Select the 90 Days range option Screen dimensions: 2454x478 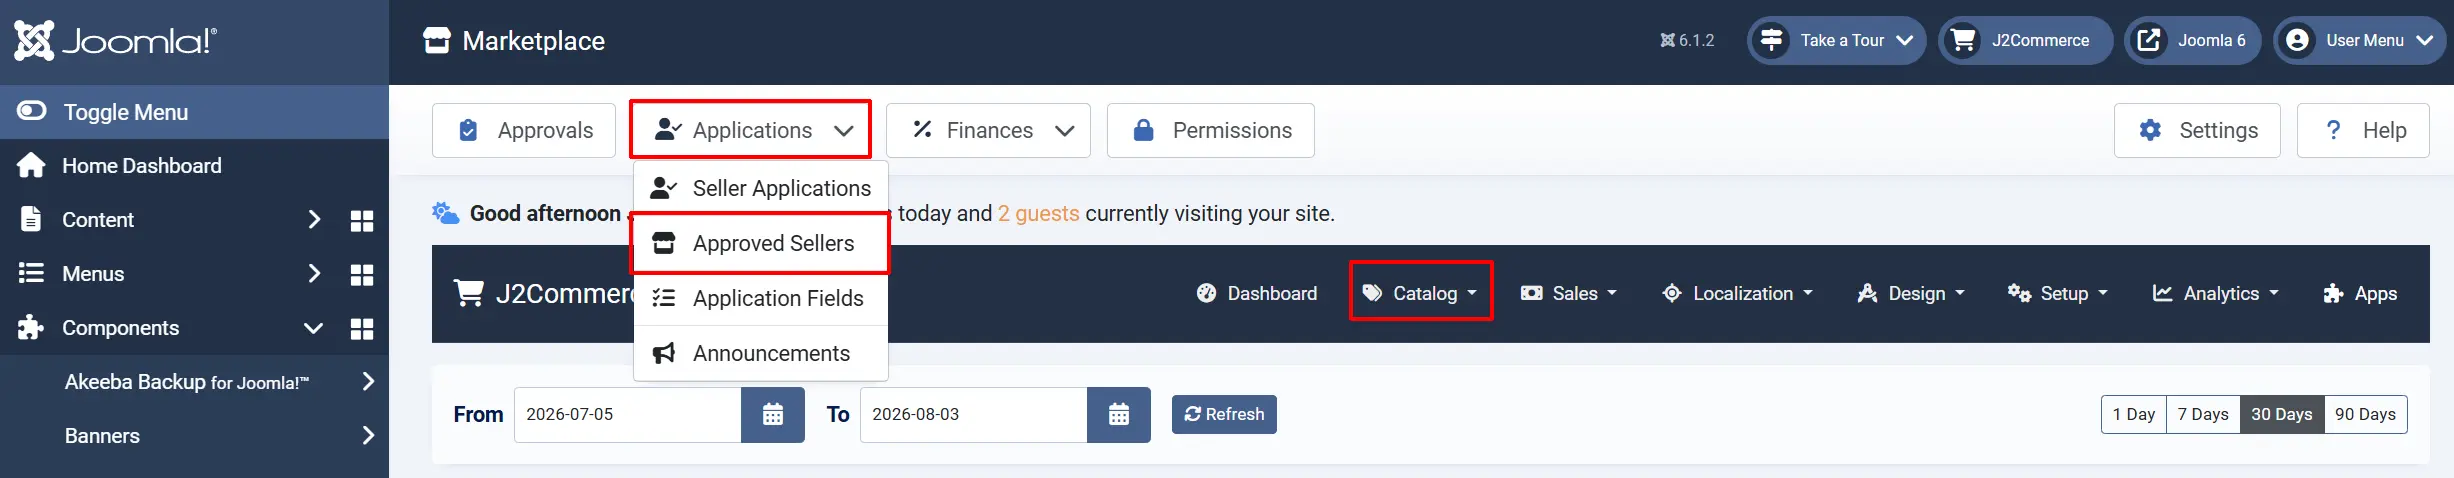click(2365, 414)
